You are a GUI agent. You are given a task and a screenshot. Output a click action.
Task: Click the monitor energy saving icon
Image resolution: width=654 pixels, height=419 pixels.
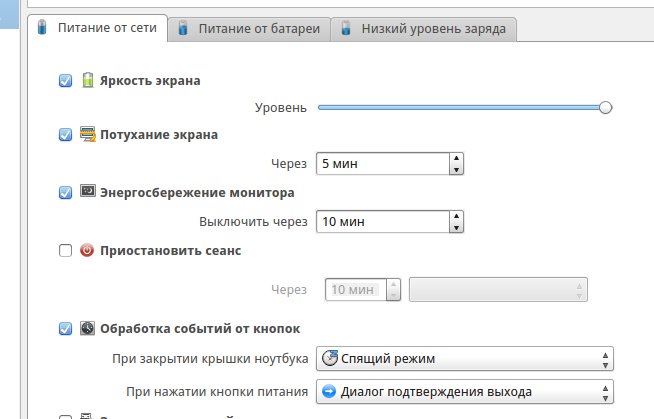coord(87,191)
